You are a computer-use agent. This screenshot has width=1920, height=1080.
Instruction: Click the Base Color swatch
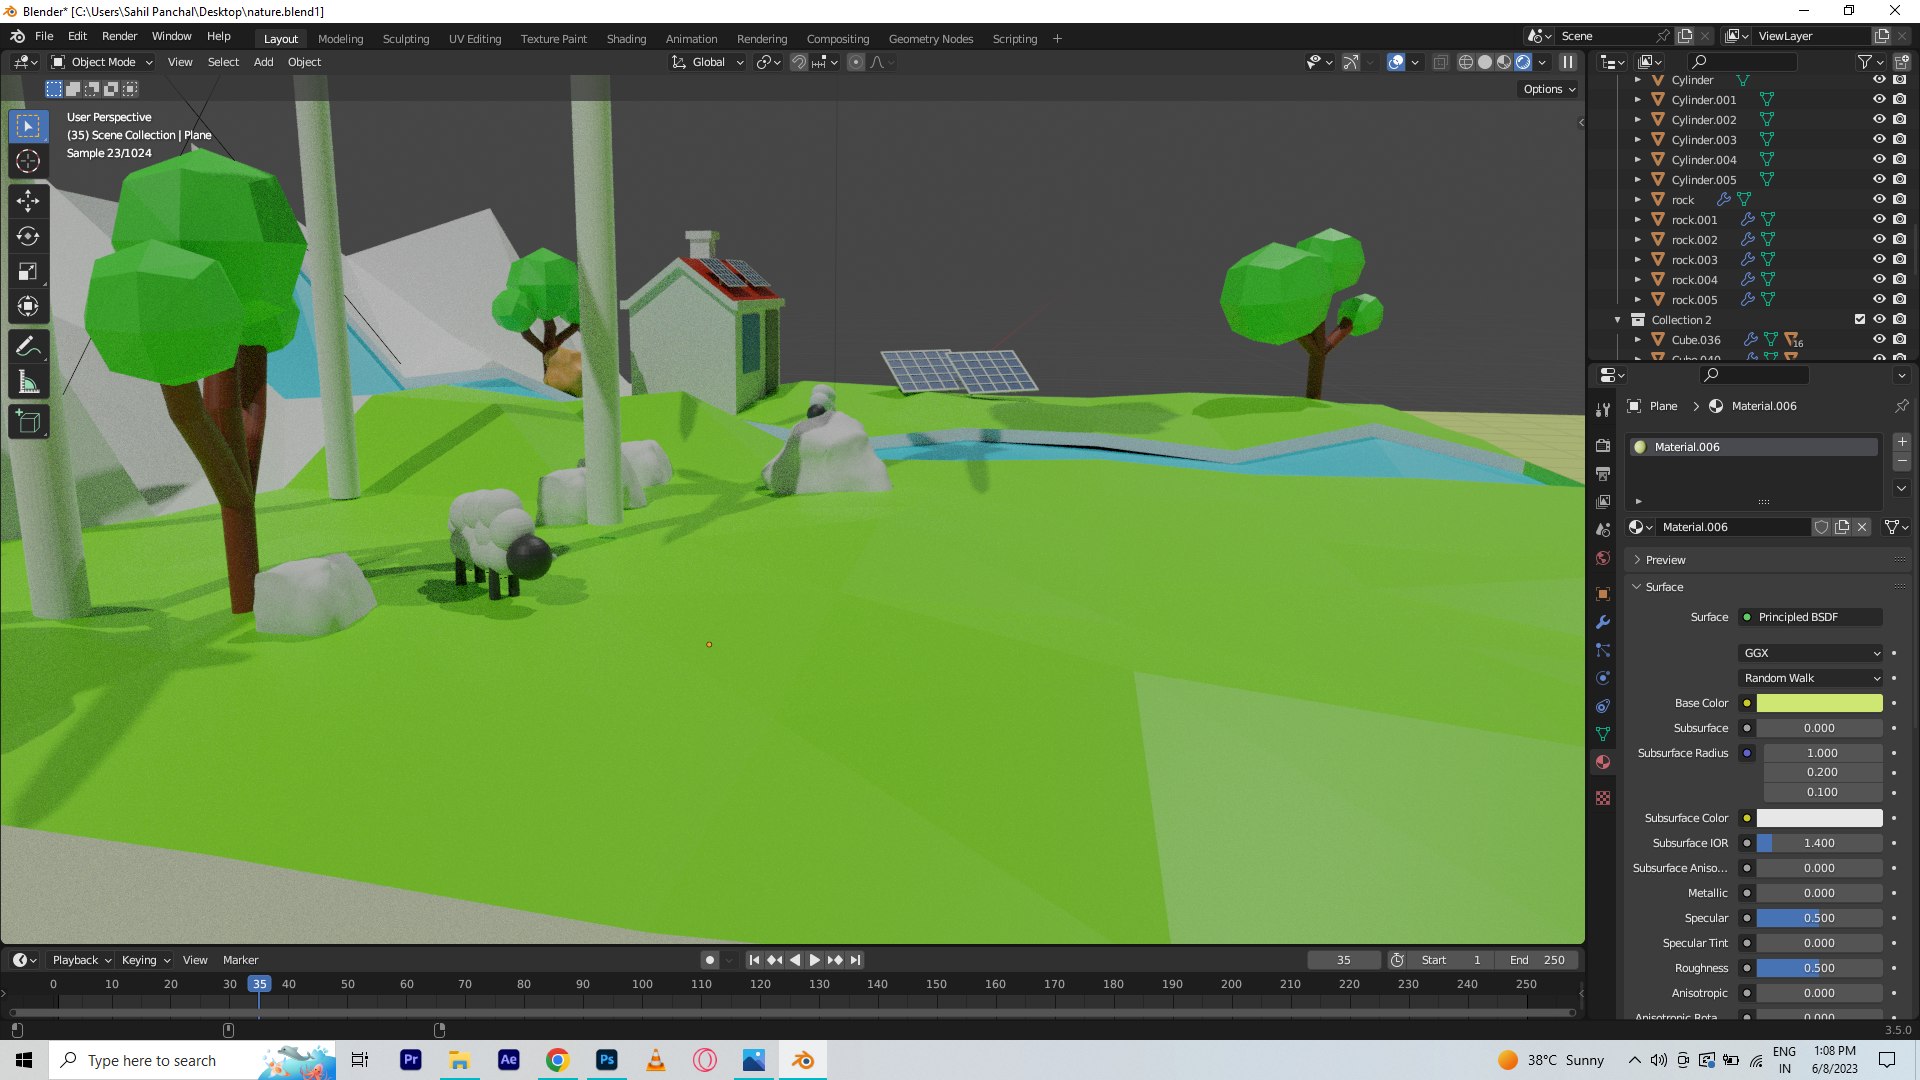coord(1819,703)
